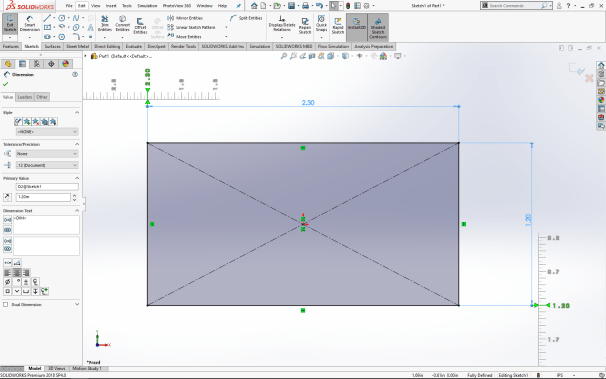Image resolution: width=606 pixels, height=379 pixels.
Task: Click the Rebuild traffic light icon
Action: (x=348, y=6)
